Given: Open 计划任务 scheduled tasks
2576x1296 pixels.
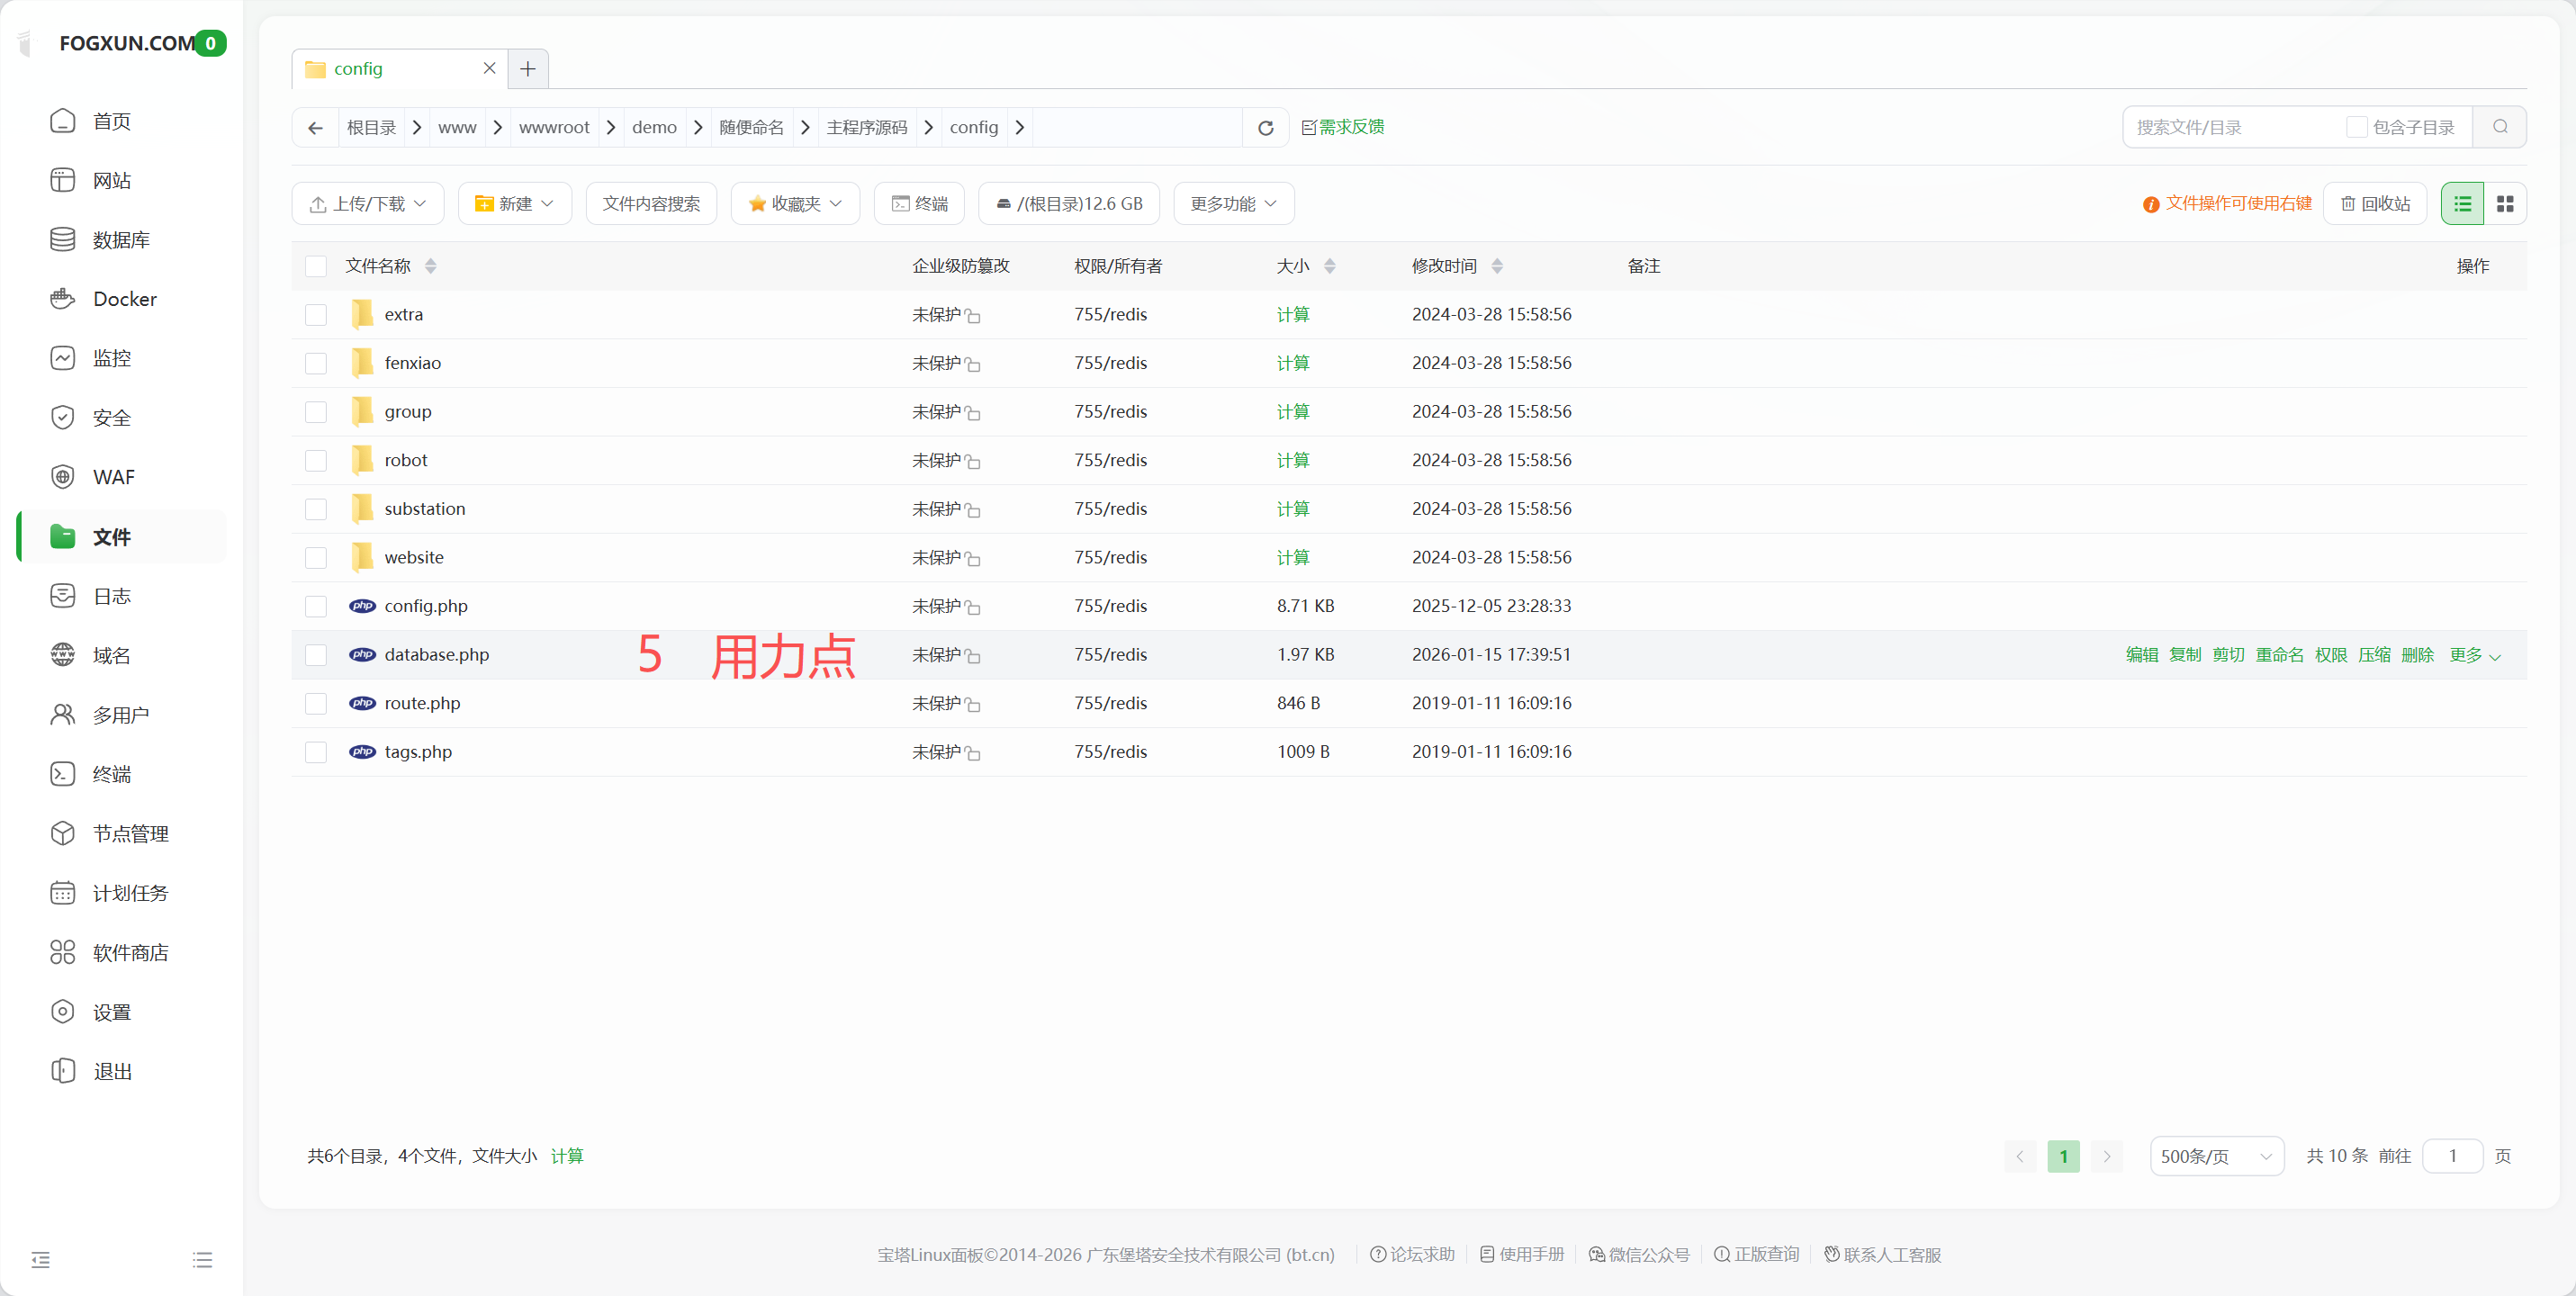Looking at the screenshot, I should tap(130, 893).
